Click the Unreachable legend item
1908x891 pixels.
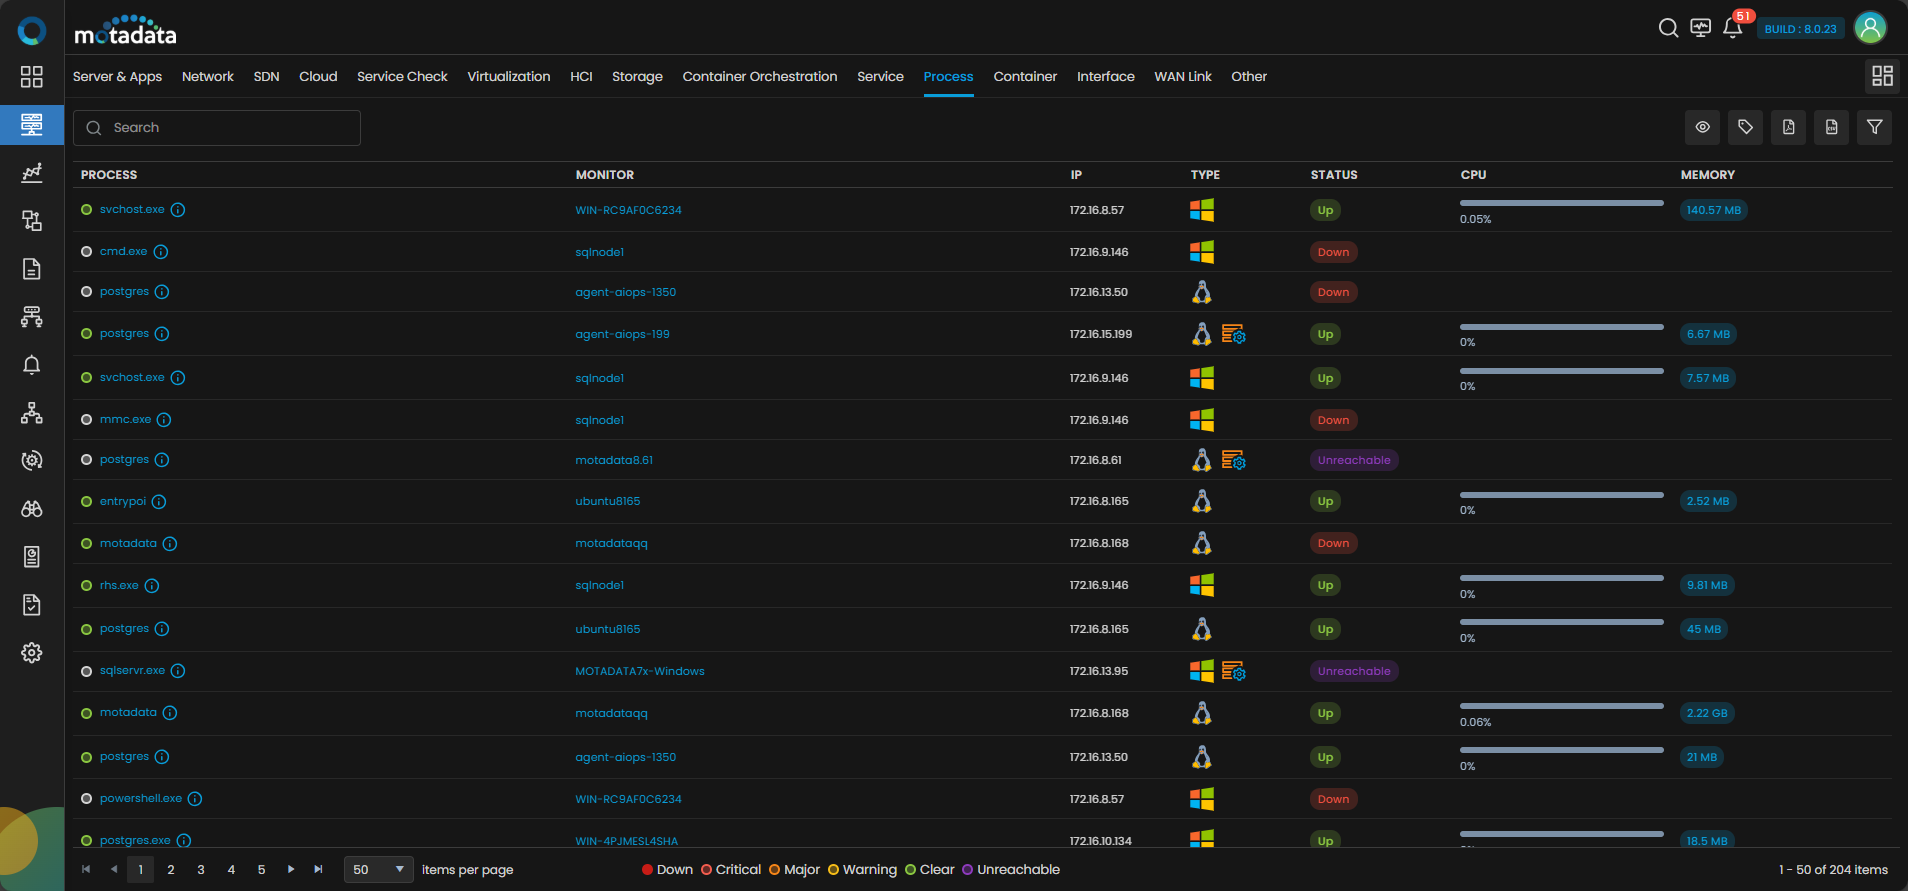(x=1011, y=870)
